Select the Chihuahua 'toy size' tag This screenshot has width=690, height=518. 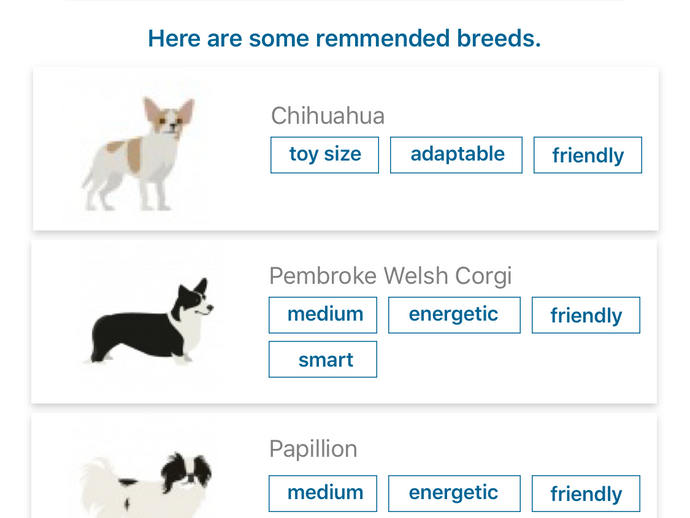tap(324, 155)
